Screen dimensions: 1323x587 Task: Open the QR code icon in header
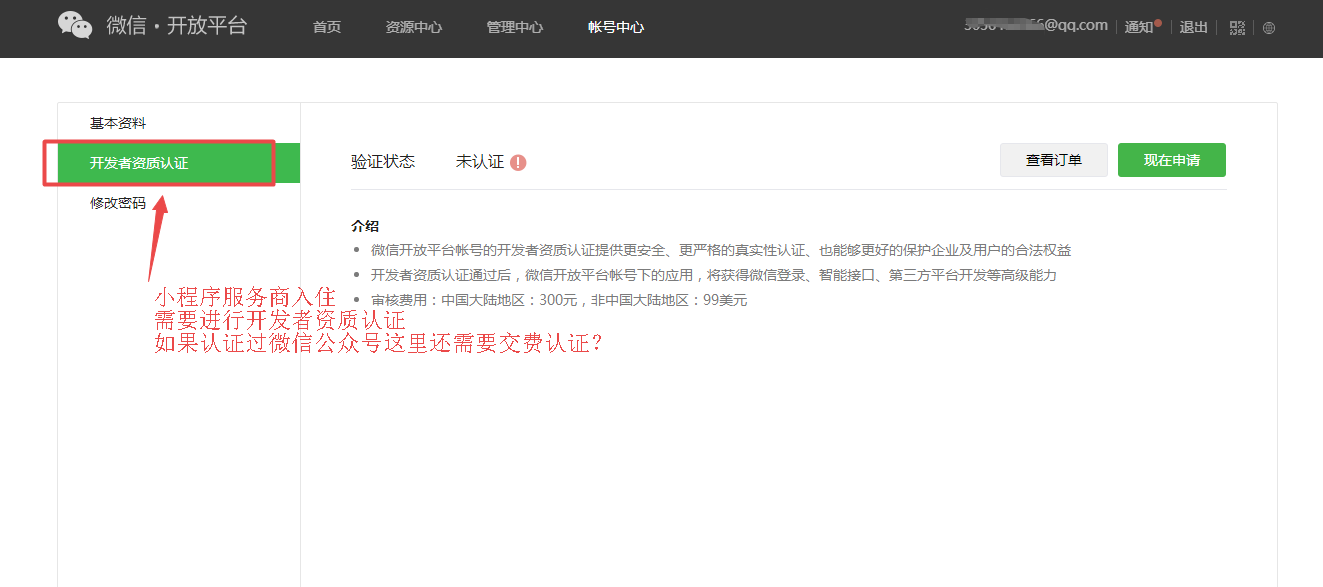tap(1238, 28)
